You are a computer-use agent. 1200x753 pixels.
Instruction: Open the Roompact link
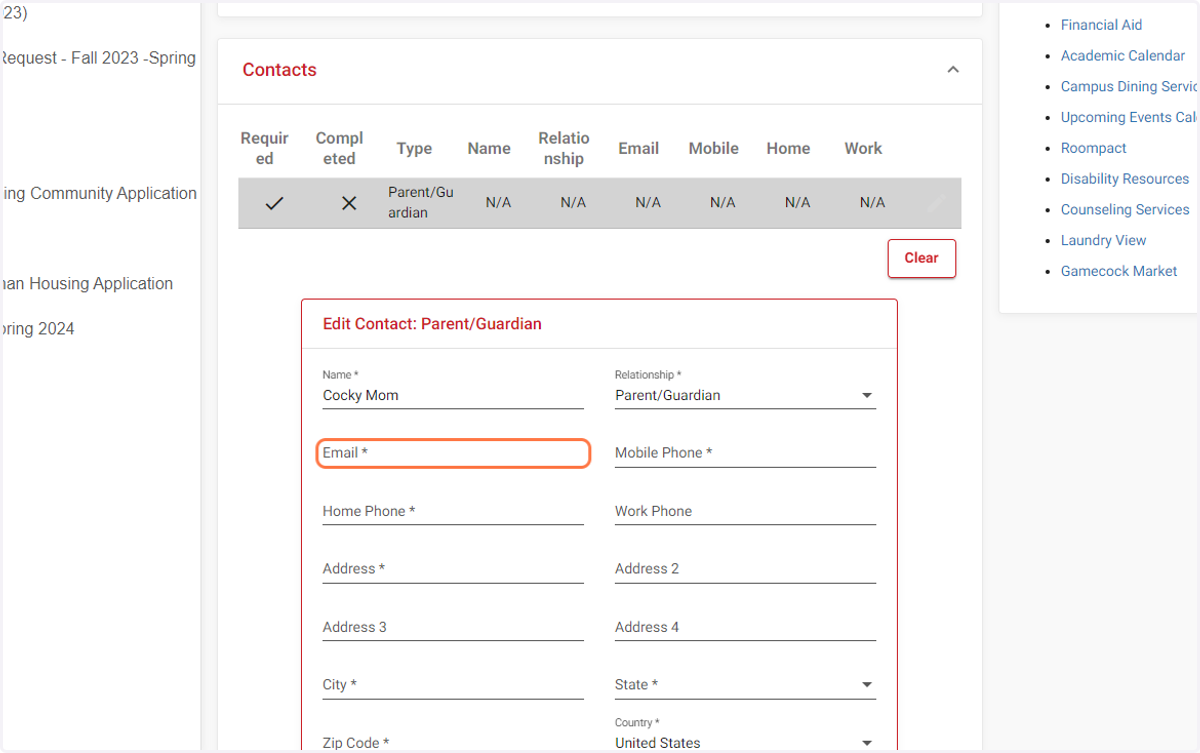tap(1093, 148)
